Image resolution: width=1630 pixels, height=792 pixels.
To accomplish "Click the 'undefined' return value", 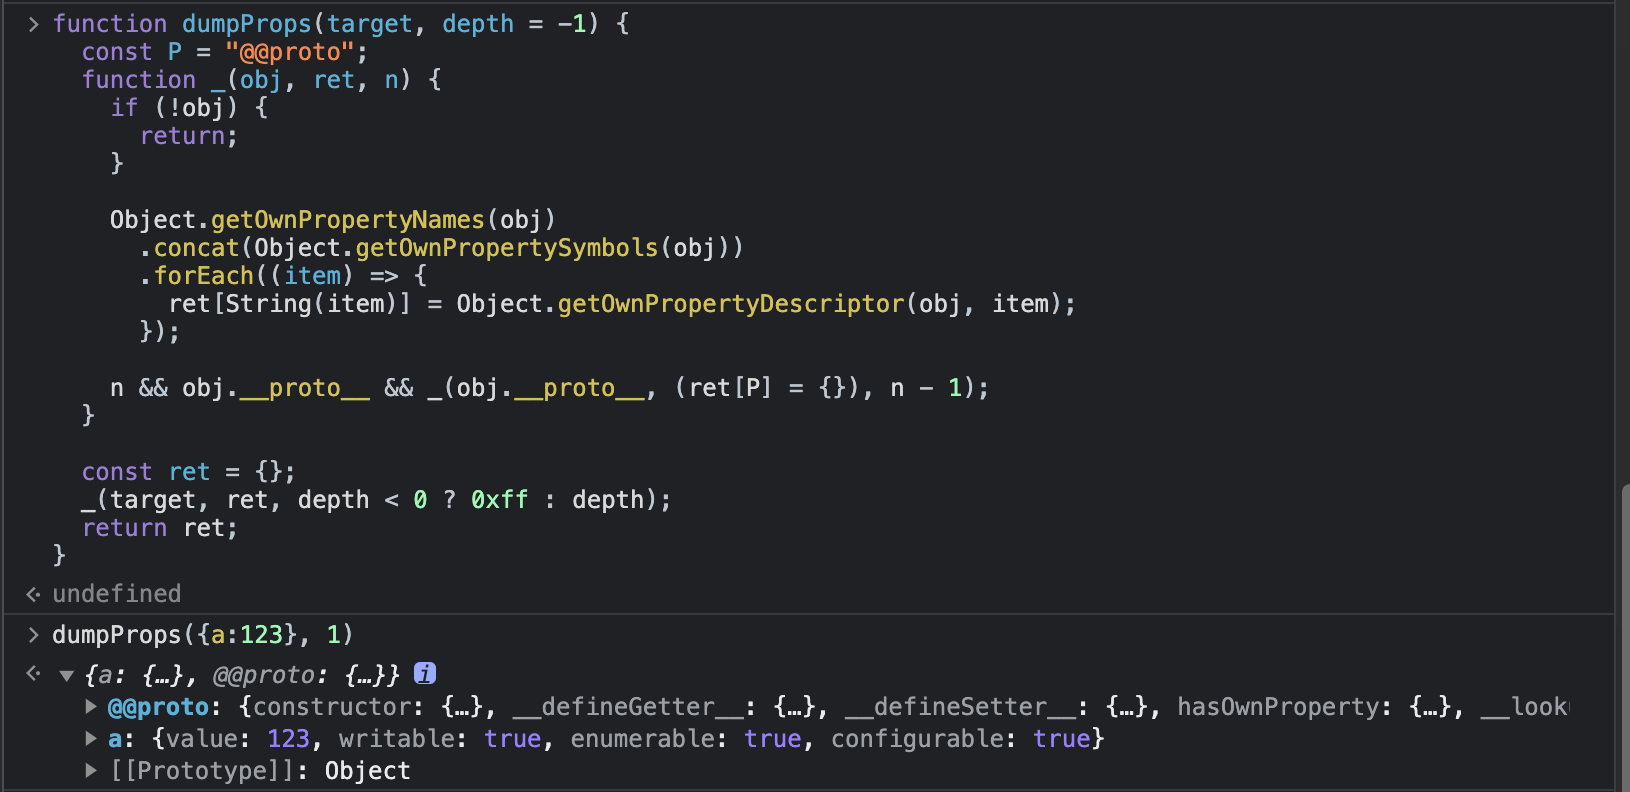I will [x=116, y=594].
